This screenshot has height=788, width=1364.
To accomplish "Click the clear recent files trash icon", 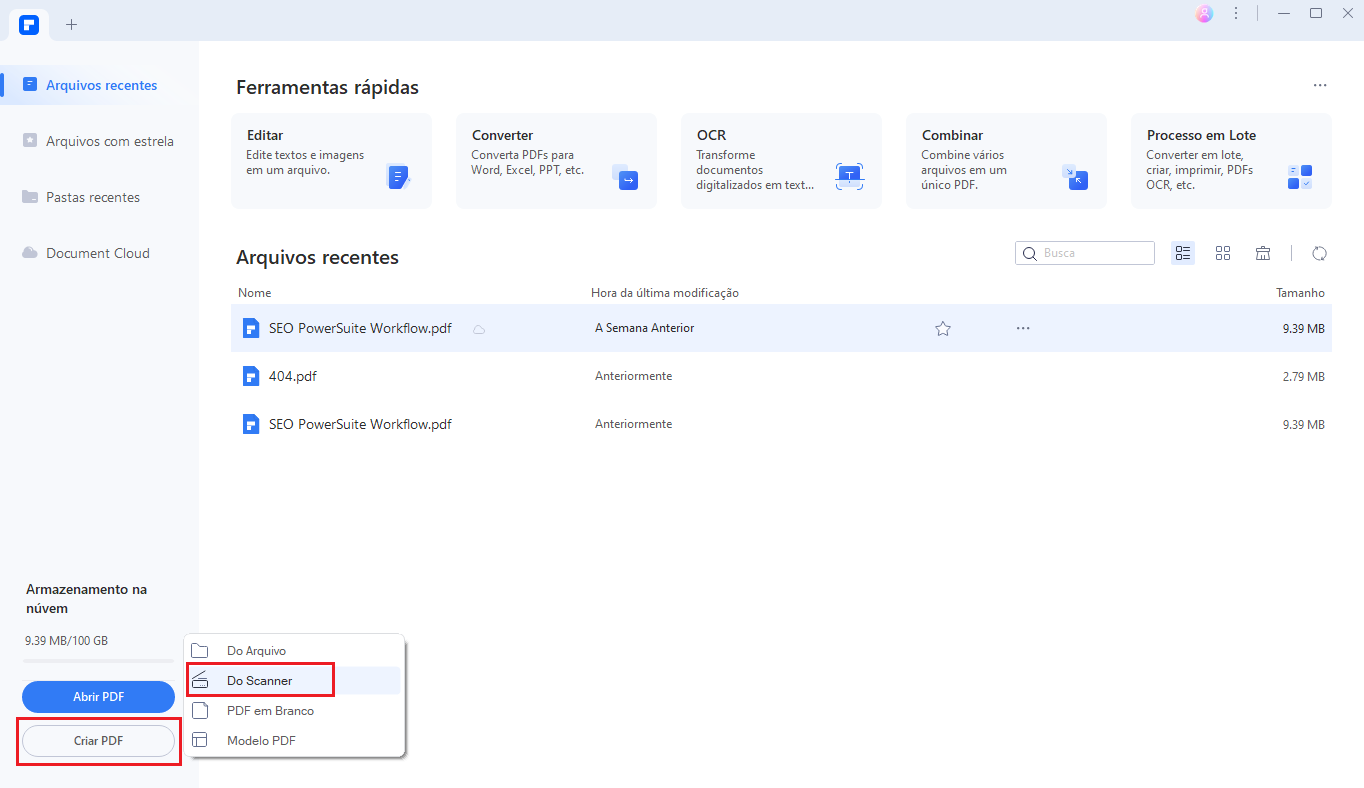I will click(x=1263, y=253).
